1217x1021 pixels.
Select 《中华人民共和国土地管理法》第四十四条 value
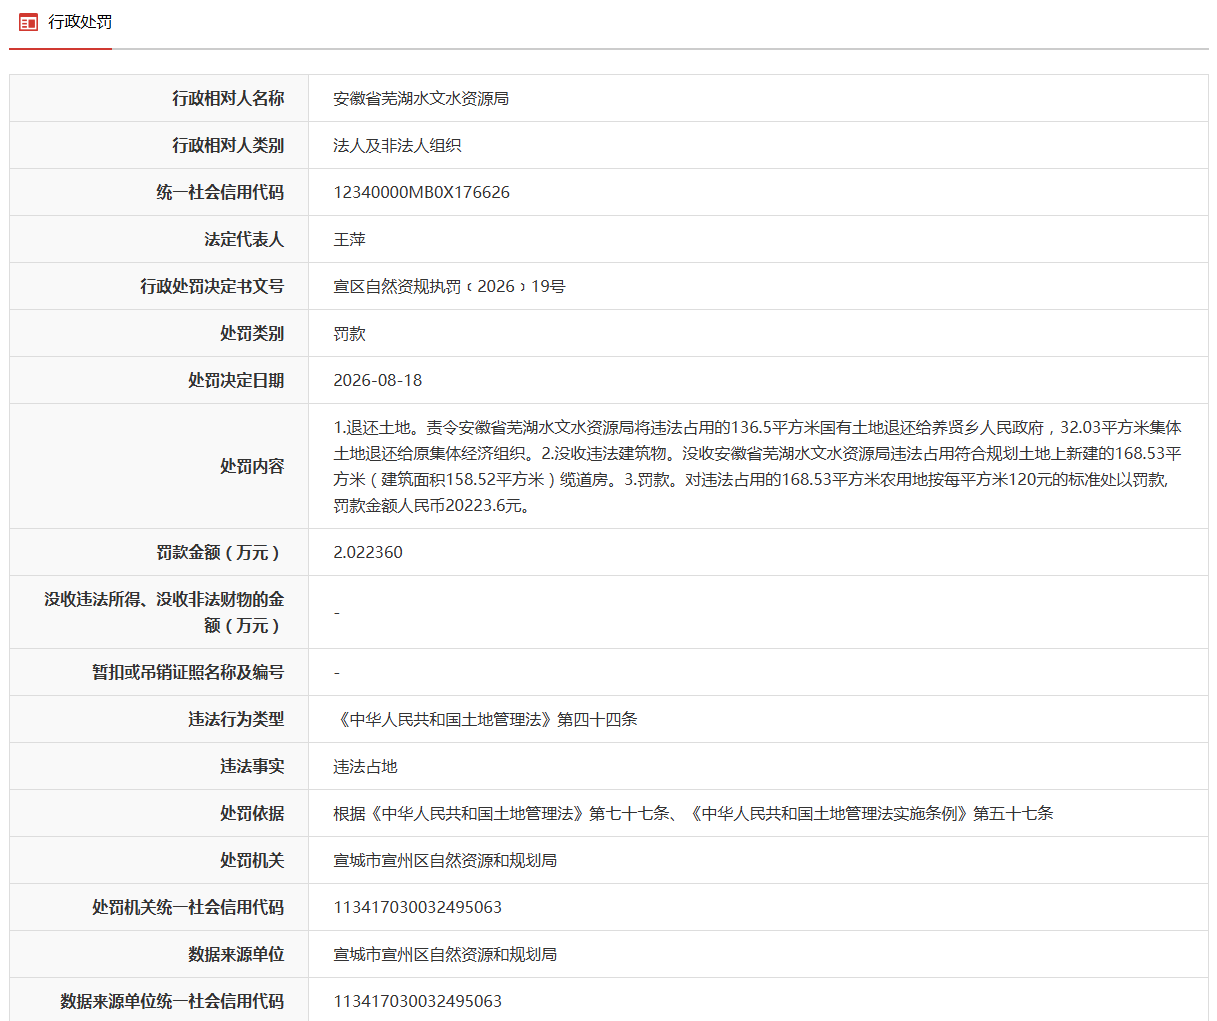pos(485,719)
